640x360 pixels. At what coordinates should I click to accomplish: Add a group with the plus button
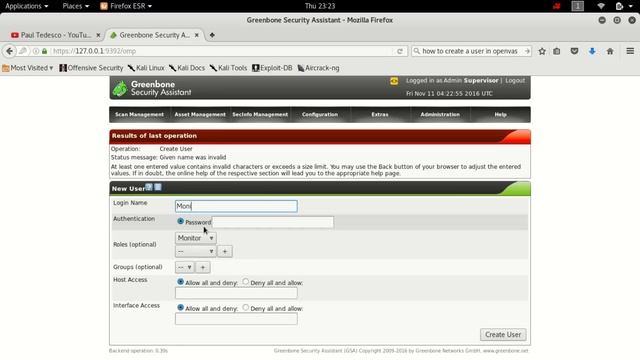[202, 267]
